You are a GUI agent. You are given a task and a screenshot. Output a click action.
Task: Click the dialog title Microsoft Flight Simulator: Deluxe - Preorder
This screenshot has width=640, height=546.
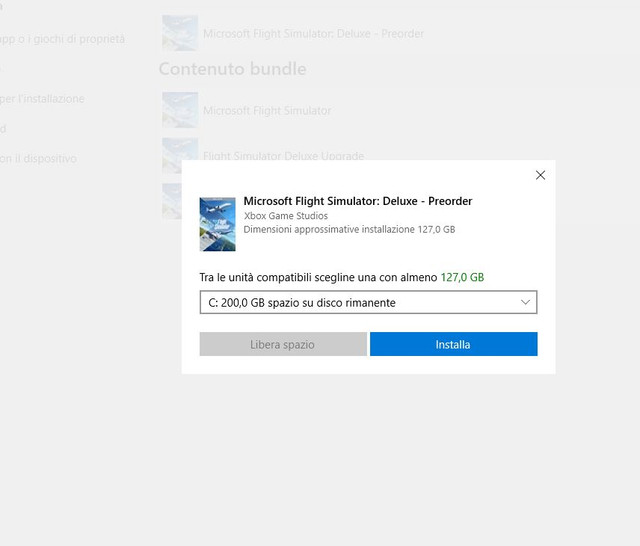coord(358,201)
